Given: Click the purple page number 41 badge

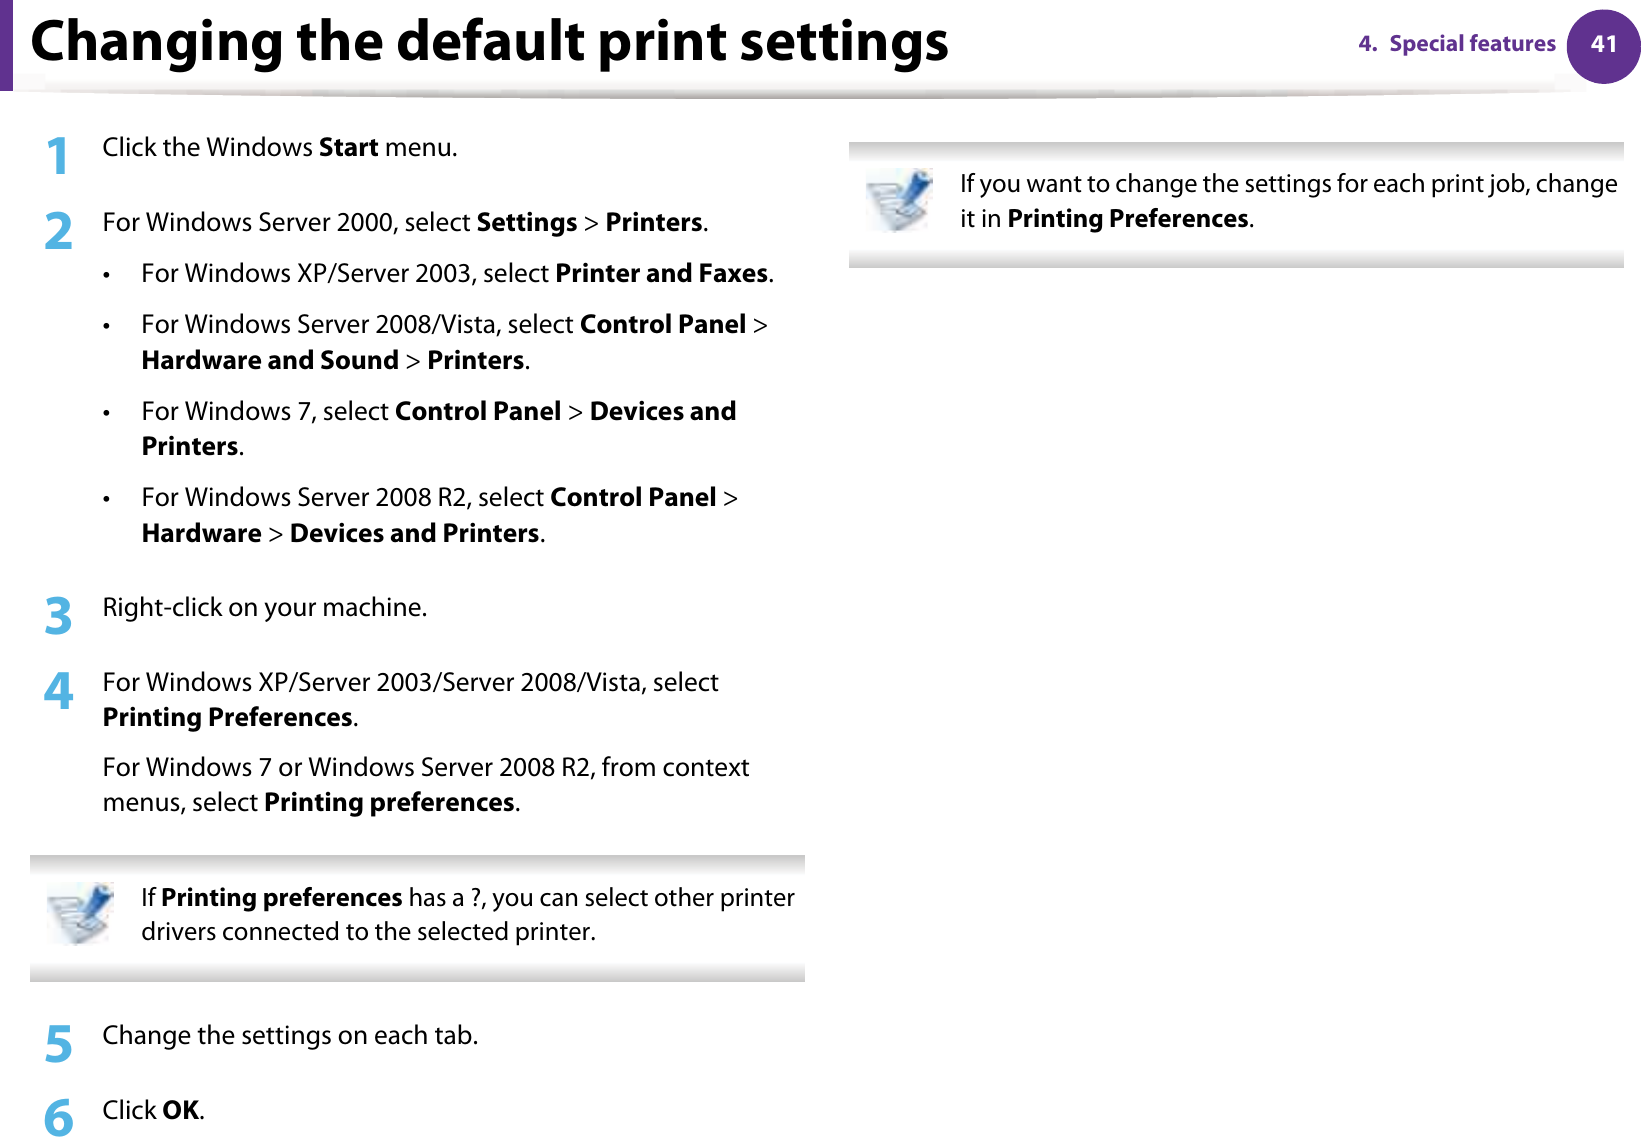Looking at the screenshot, I should 1603,45.
